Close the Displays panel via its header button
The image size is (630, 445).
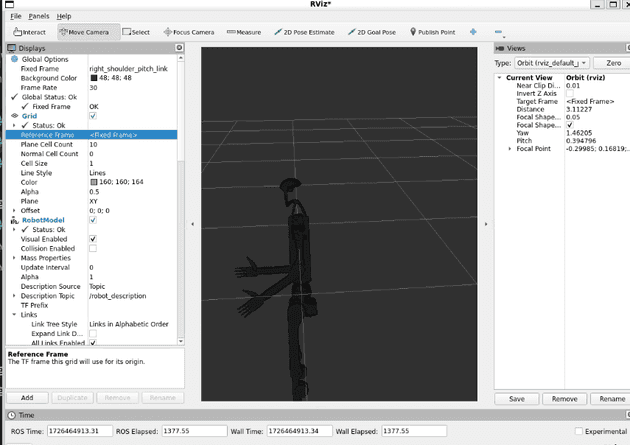179,48
